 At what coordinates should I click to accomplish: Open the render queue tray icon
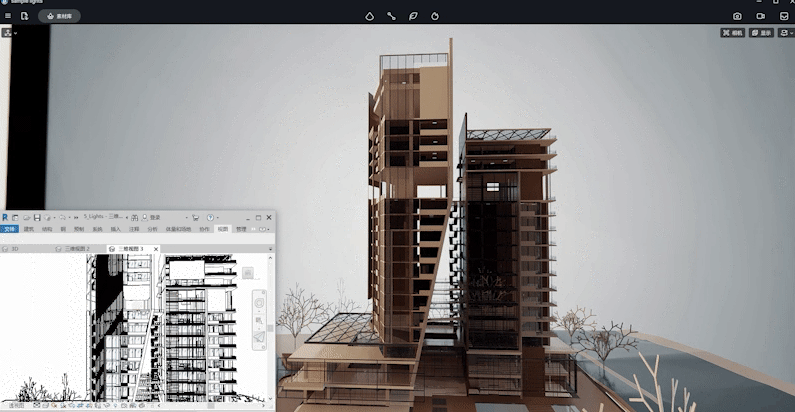784,16
